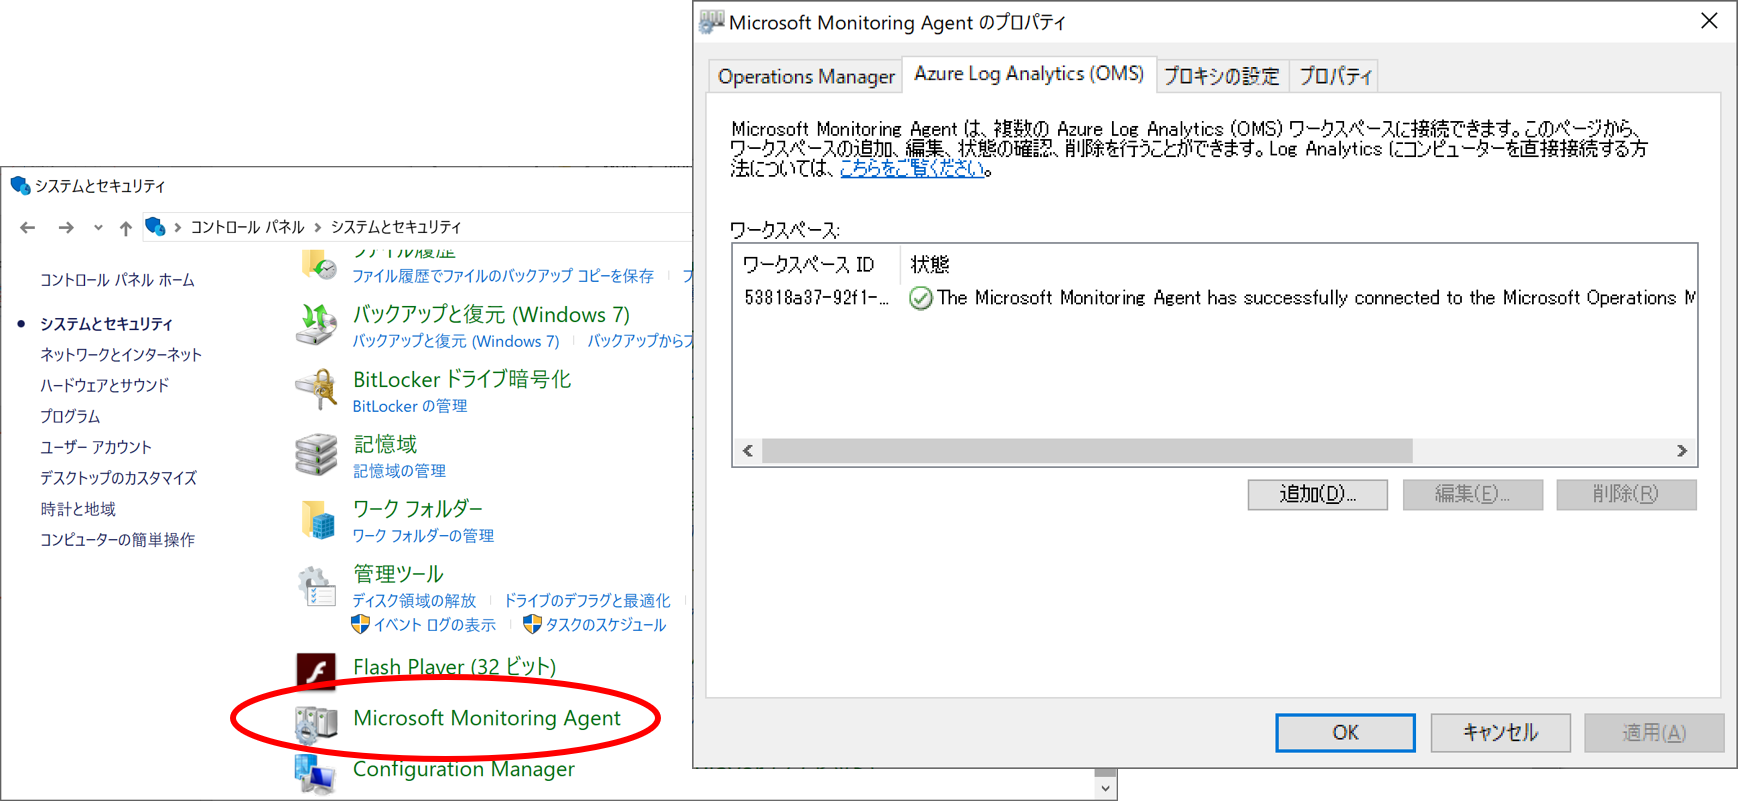Click the 記憶域 drives icon
Screen dimensions: 1738x801
pyautogui.click(x=316, y=455)
